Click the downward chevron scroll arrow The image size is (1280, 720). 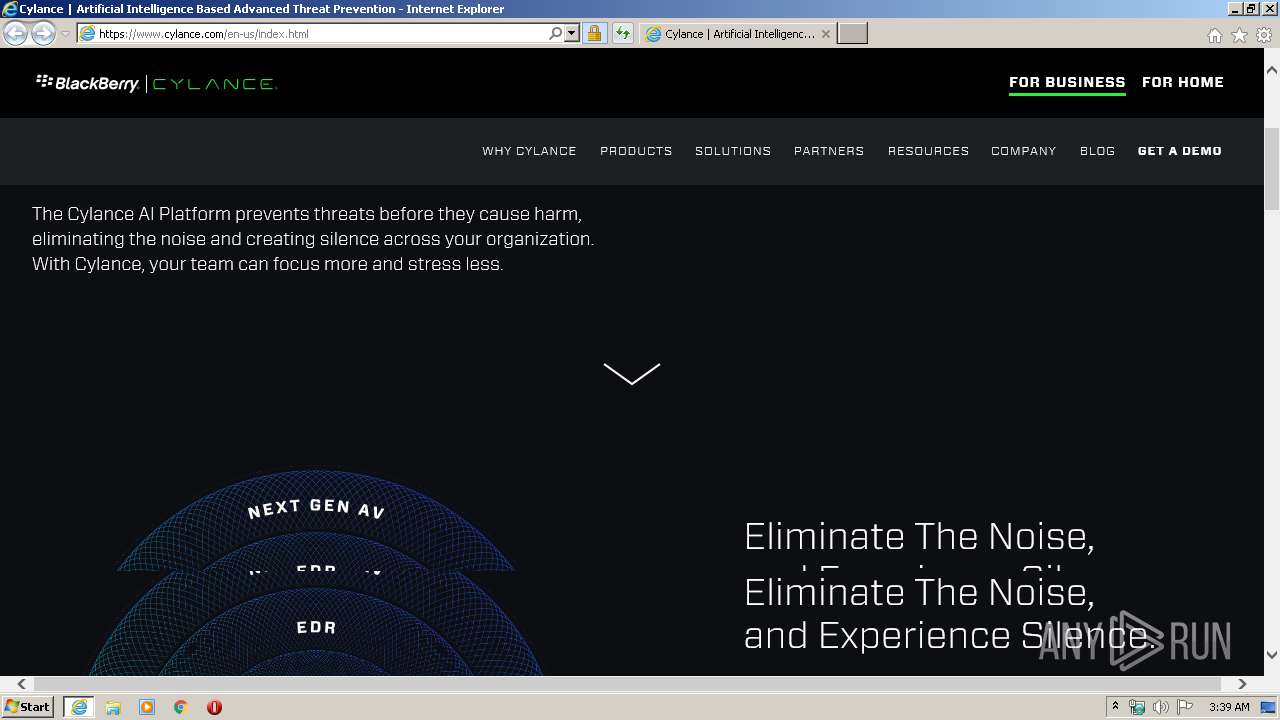(632, 373)
